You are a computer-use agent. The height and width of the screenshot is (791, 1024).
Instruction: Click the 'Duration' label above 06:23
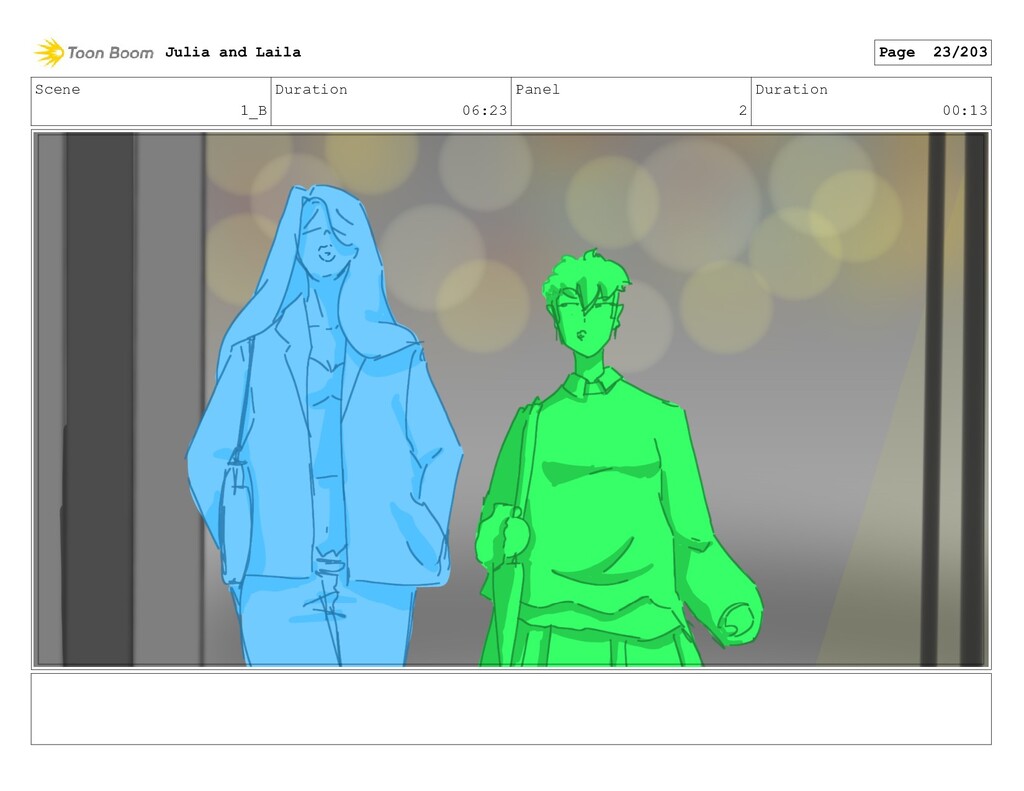pyautogui.click(x=311, y=89)
